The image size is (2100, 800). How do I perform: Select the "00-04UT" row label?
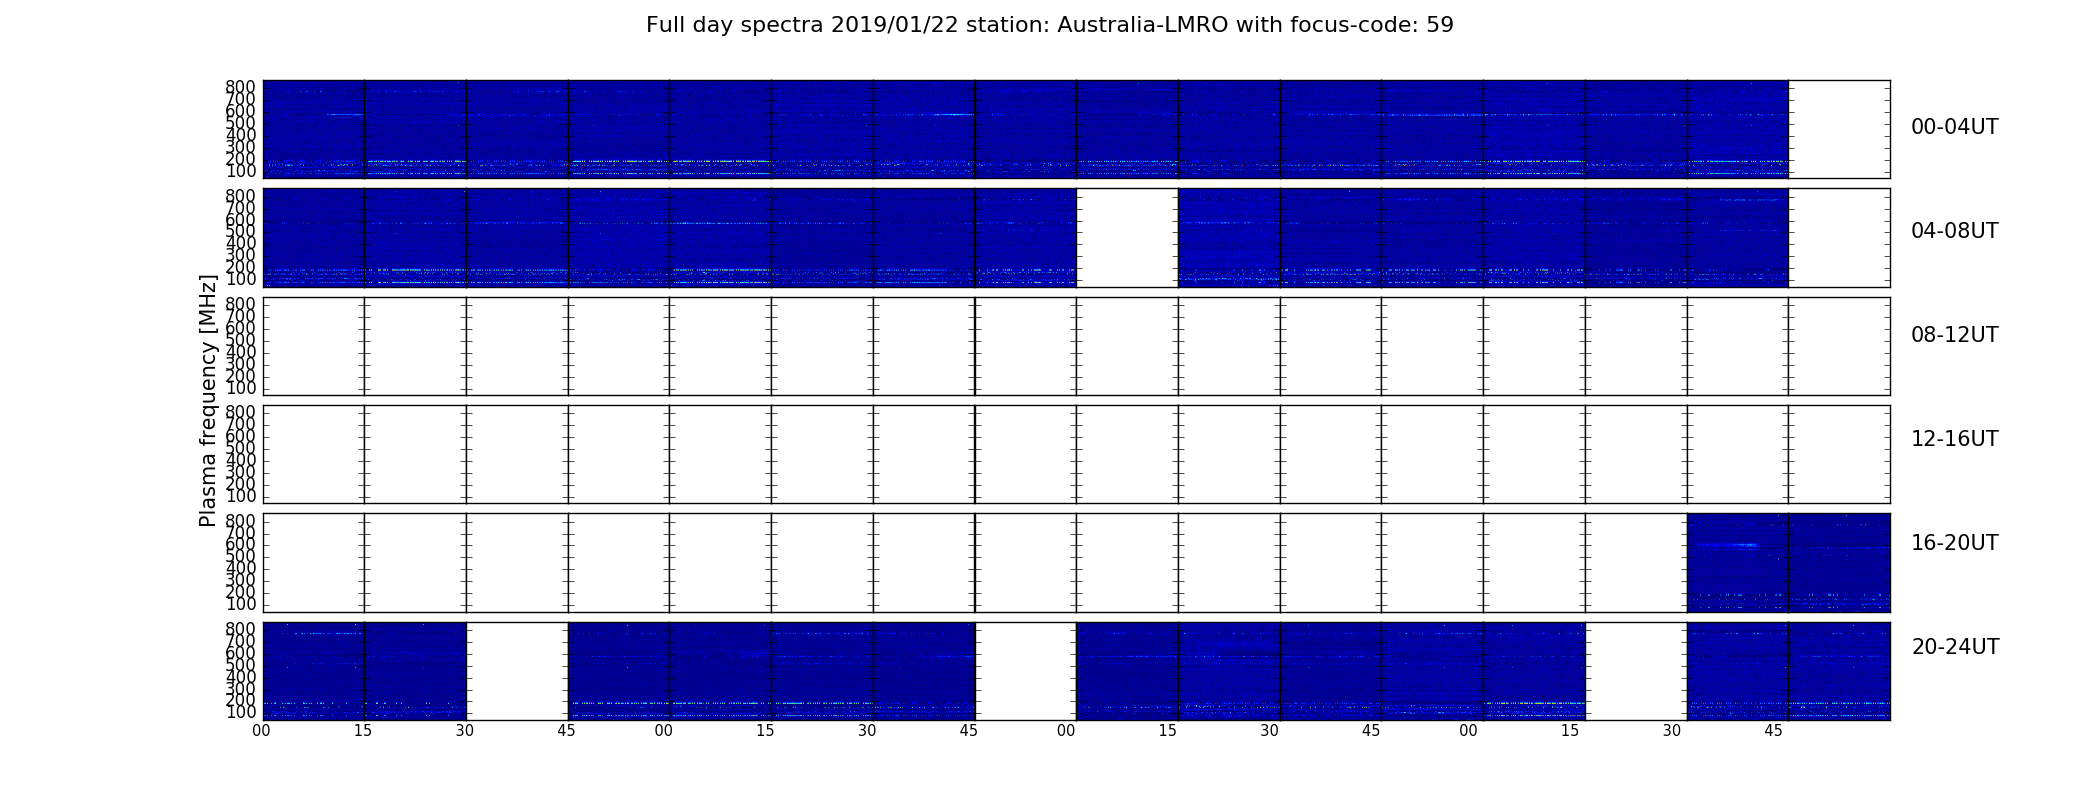point(1955,127)
